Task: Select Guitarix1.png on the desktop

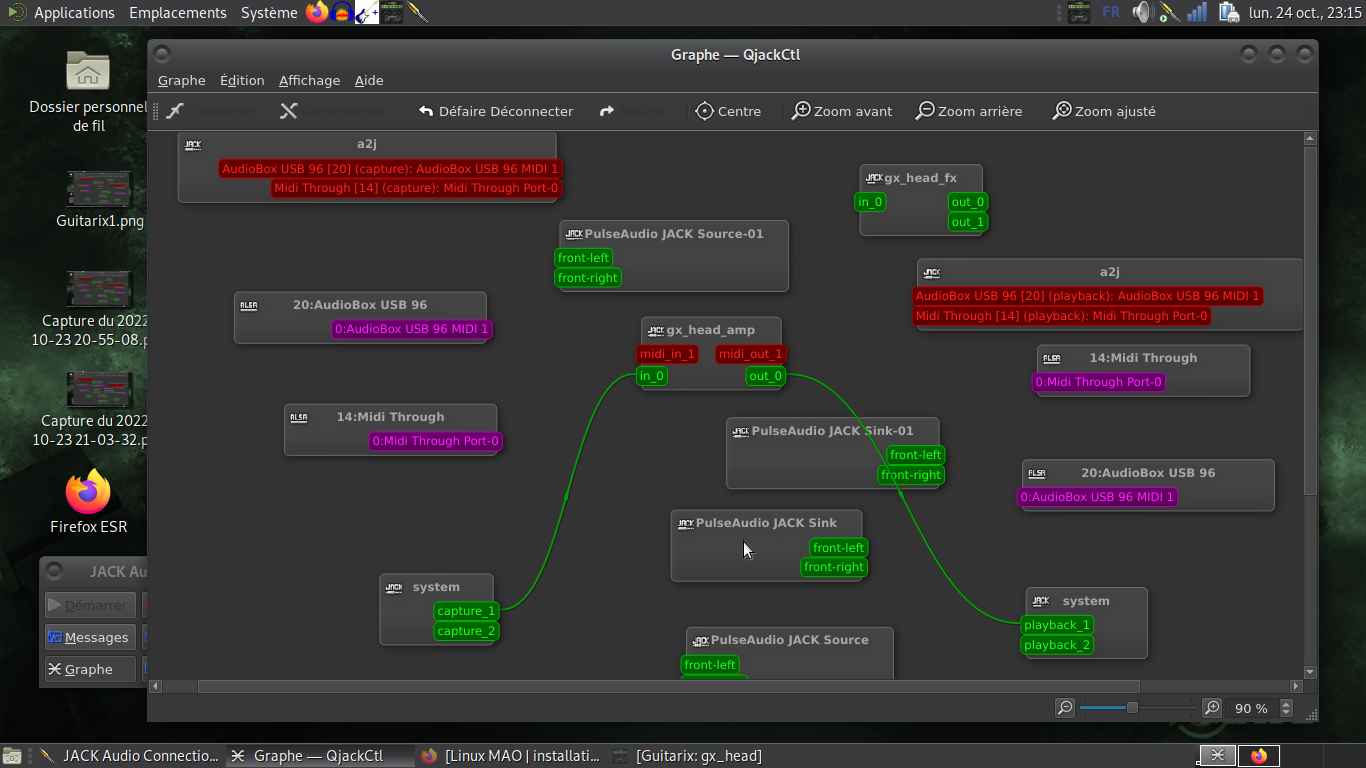Action: 99,200
